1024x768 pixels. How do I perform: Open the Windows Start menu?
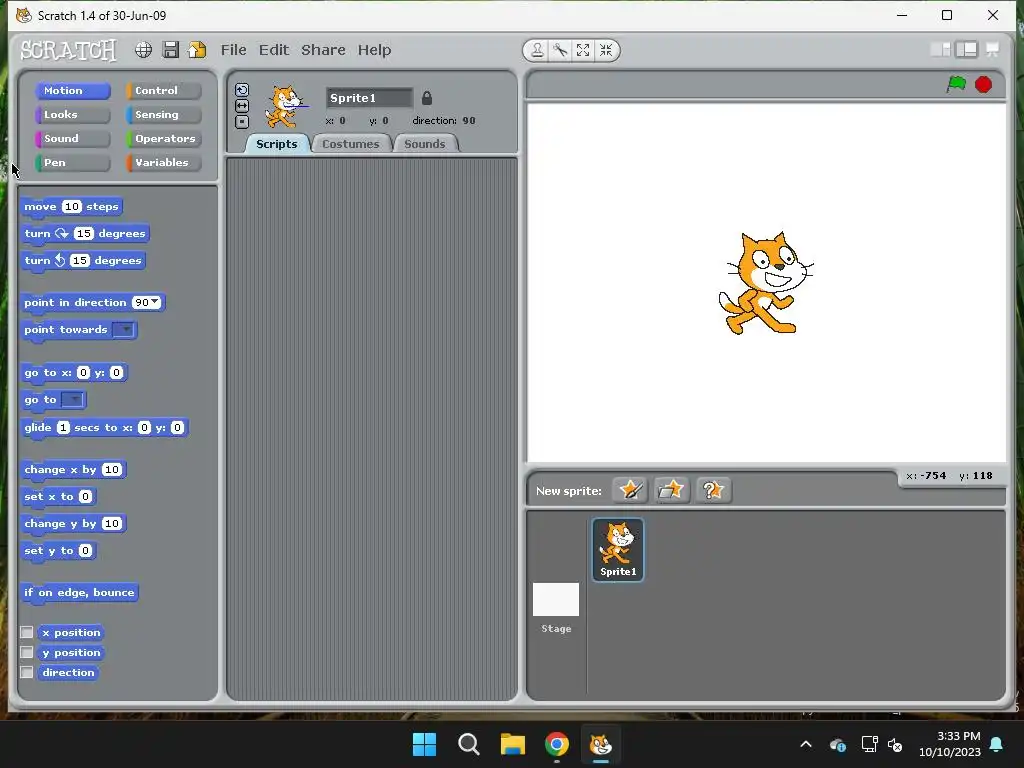(x=424, y=744)
